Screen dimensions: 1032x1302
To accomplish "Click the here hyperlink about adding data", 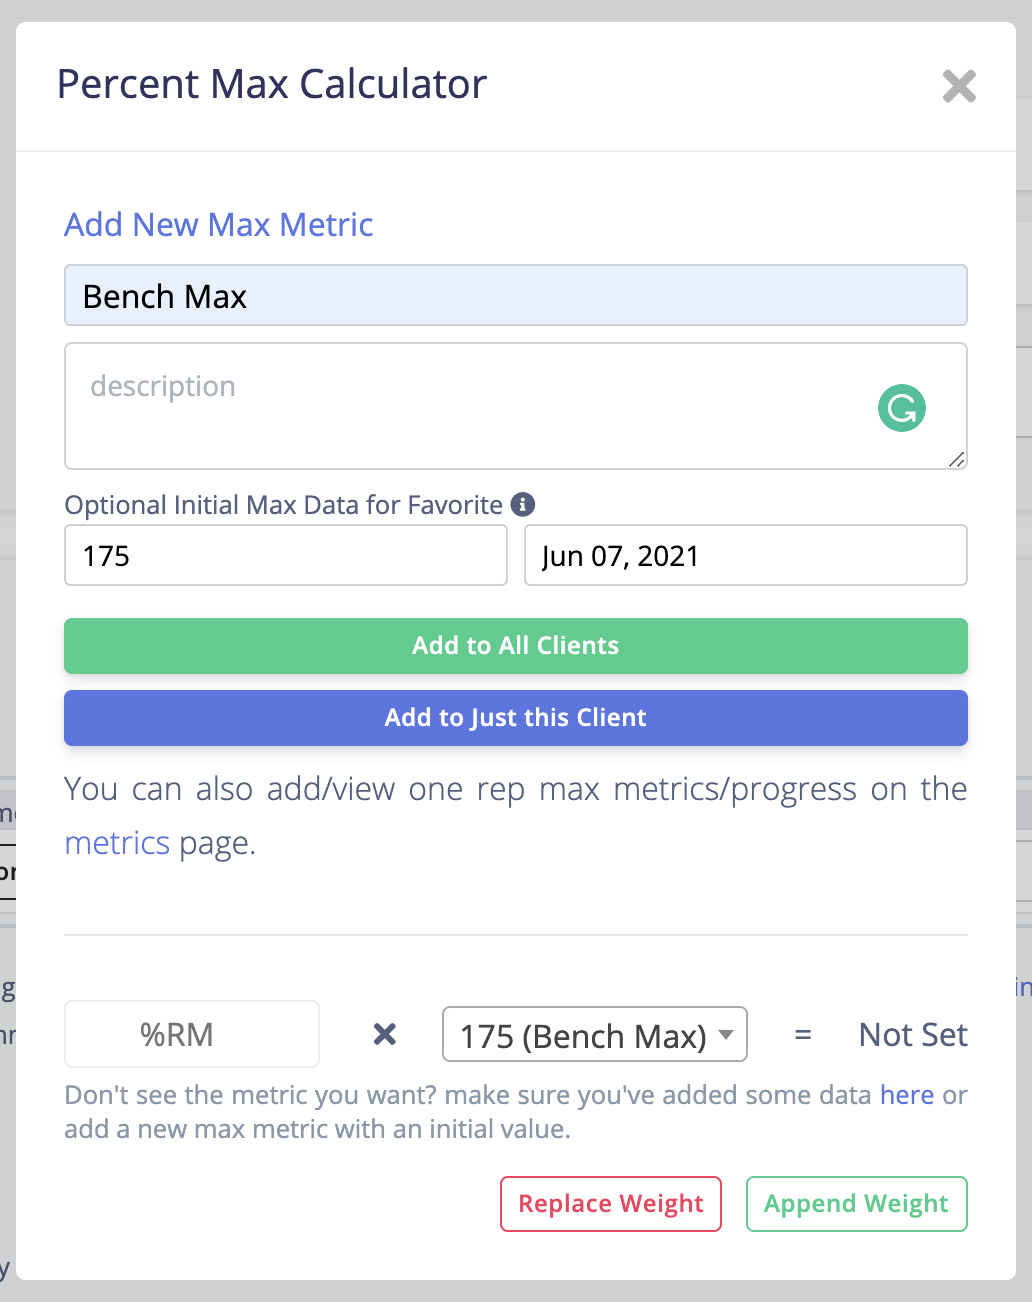I will (x=906, y=1095).
